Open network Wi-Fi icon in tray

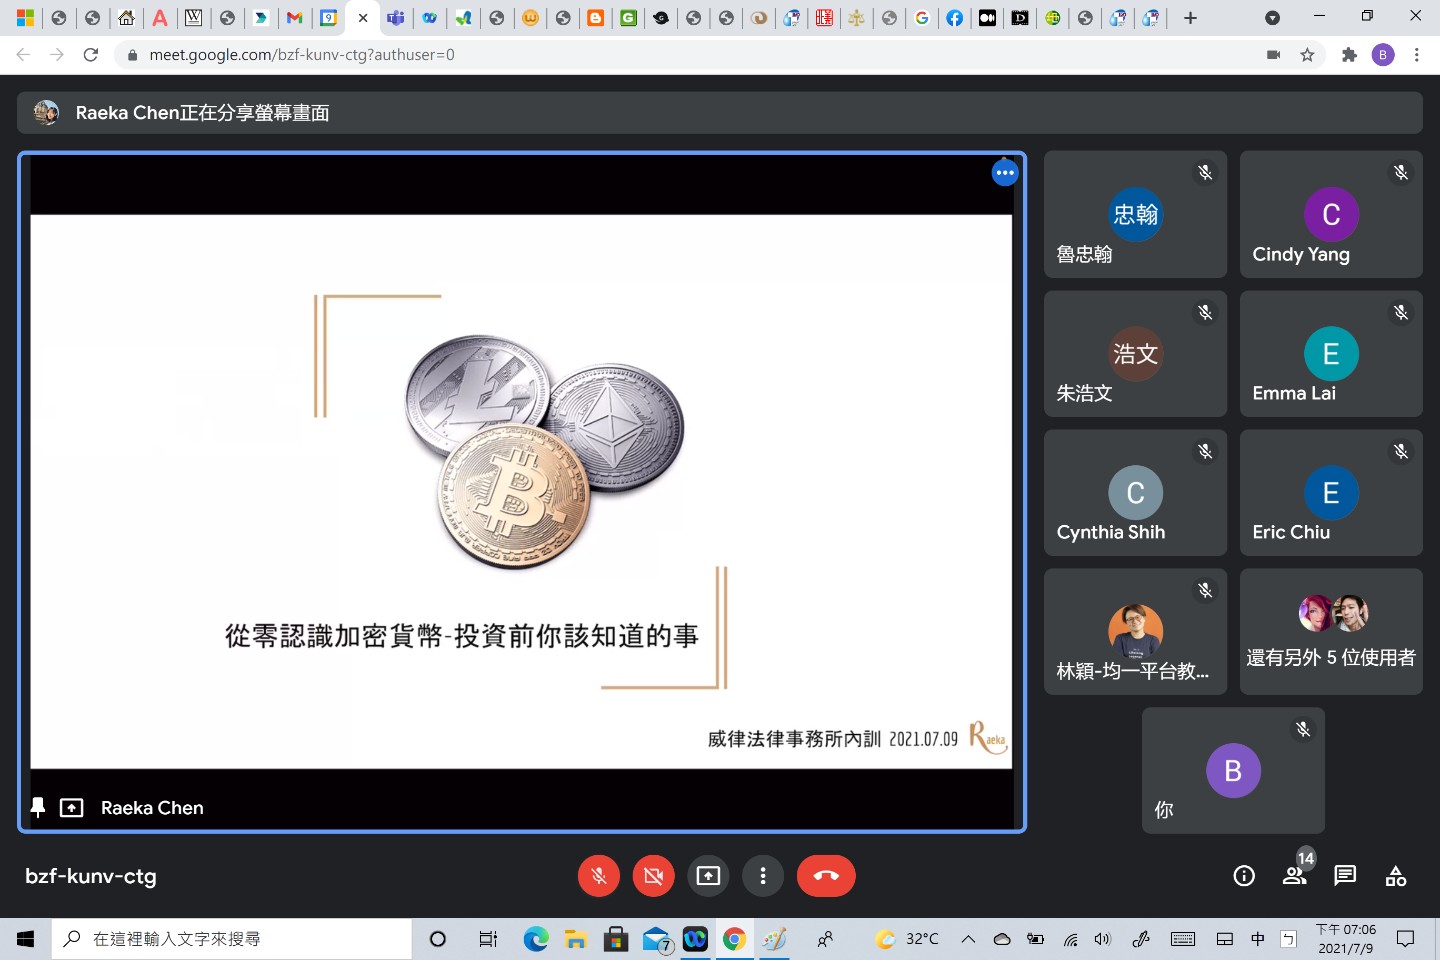(1071, 939)
